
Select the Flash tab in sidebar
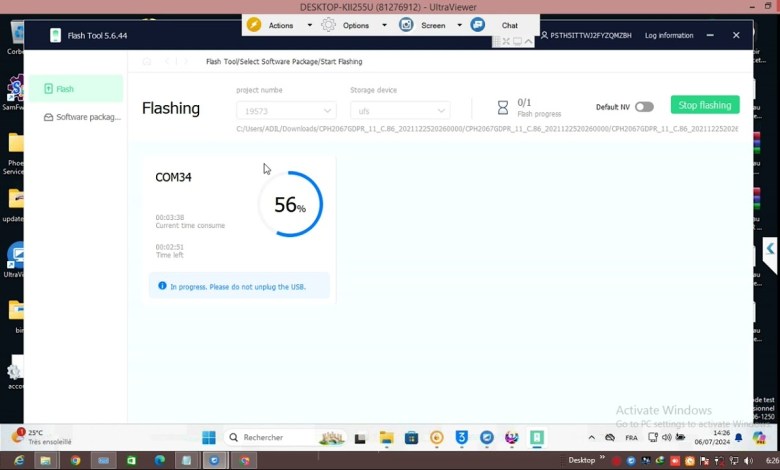tap(75, 89)
